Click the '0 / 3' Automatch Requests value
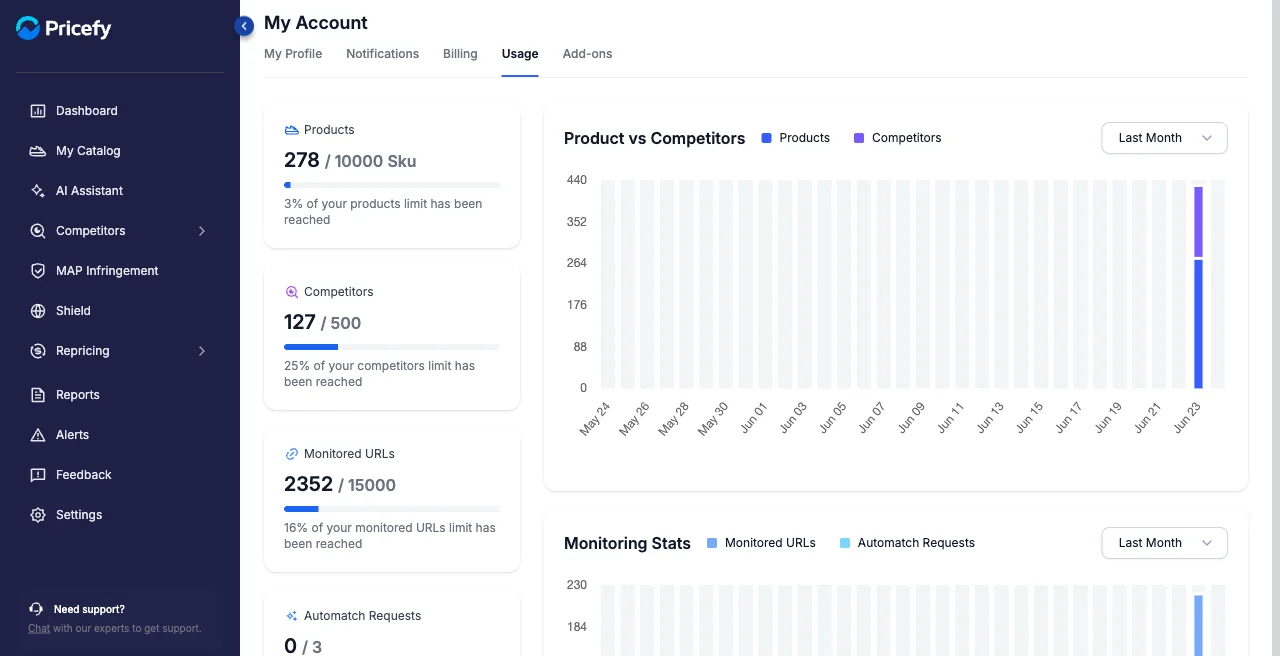Screen dimensions: 1280x656 coord(303,646)
